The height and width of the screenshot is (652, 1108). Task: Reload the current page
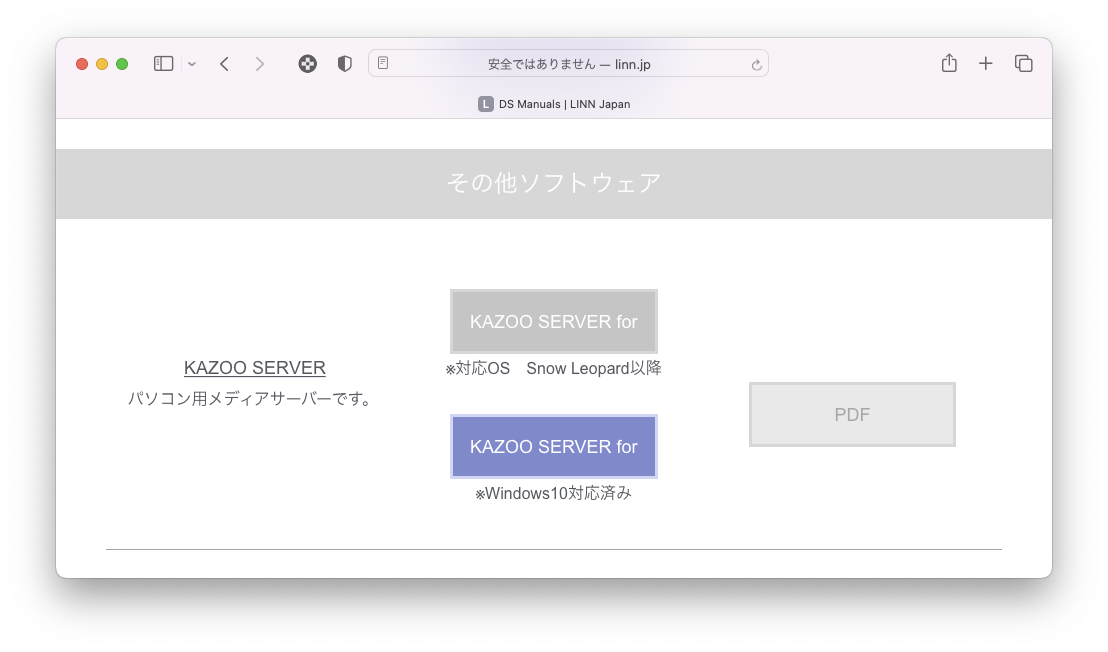click(x=756, y=64)
